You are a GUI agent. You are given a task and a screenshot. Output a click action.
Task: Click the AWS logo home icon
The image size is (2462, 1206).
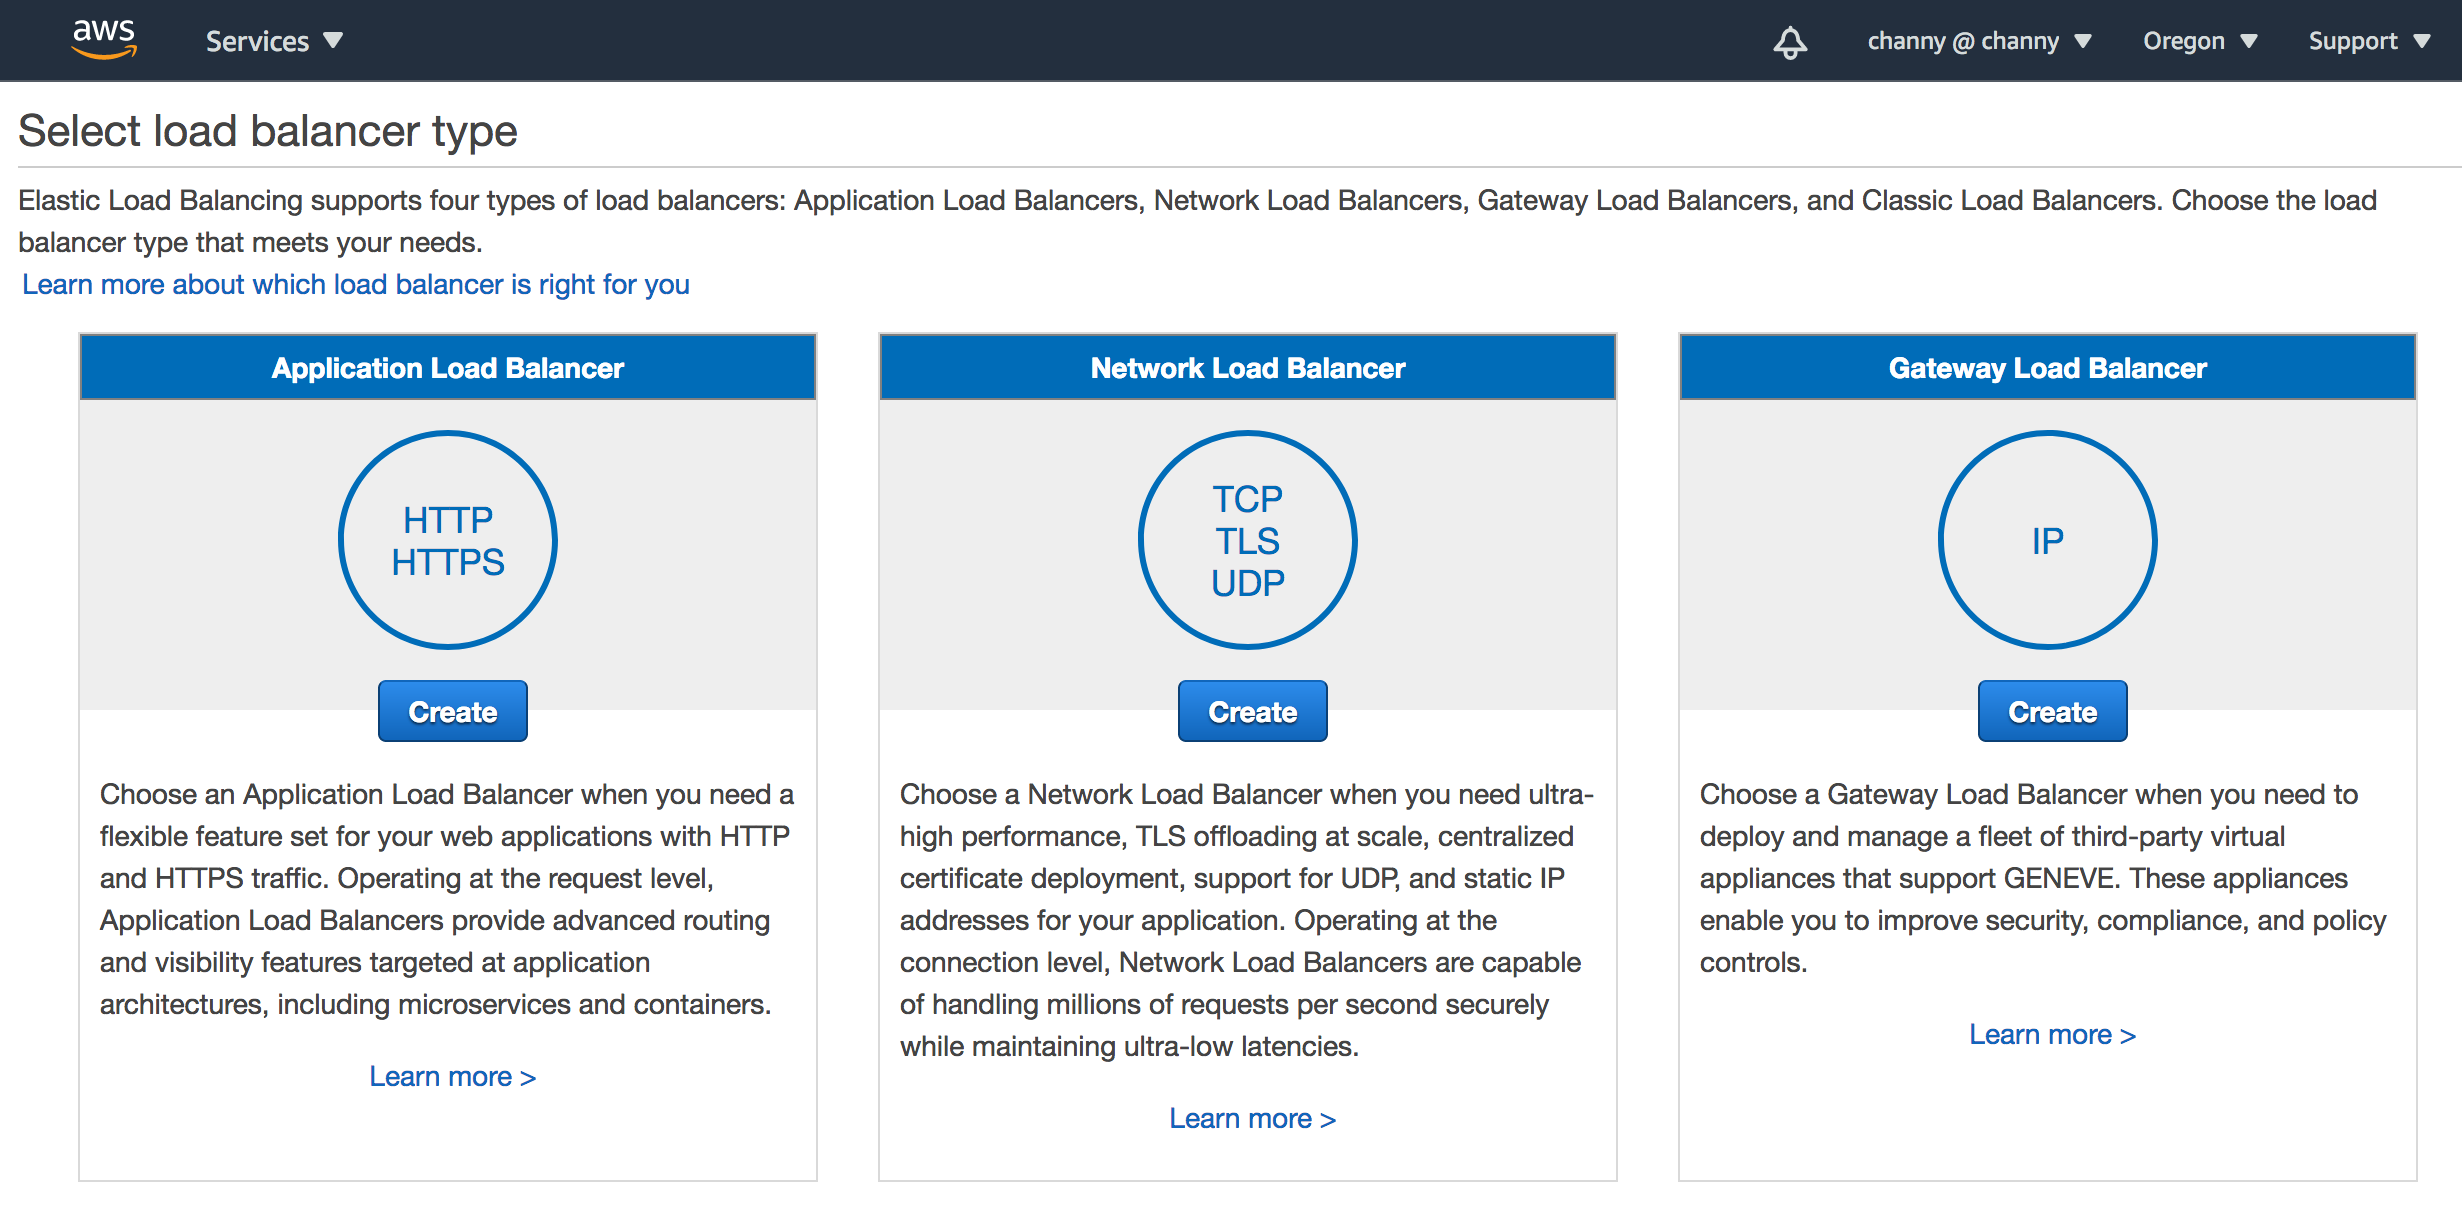point(104,40)
